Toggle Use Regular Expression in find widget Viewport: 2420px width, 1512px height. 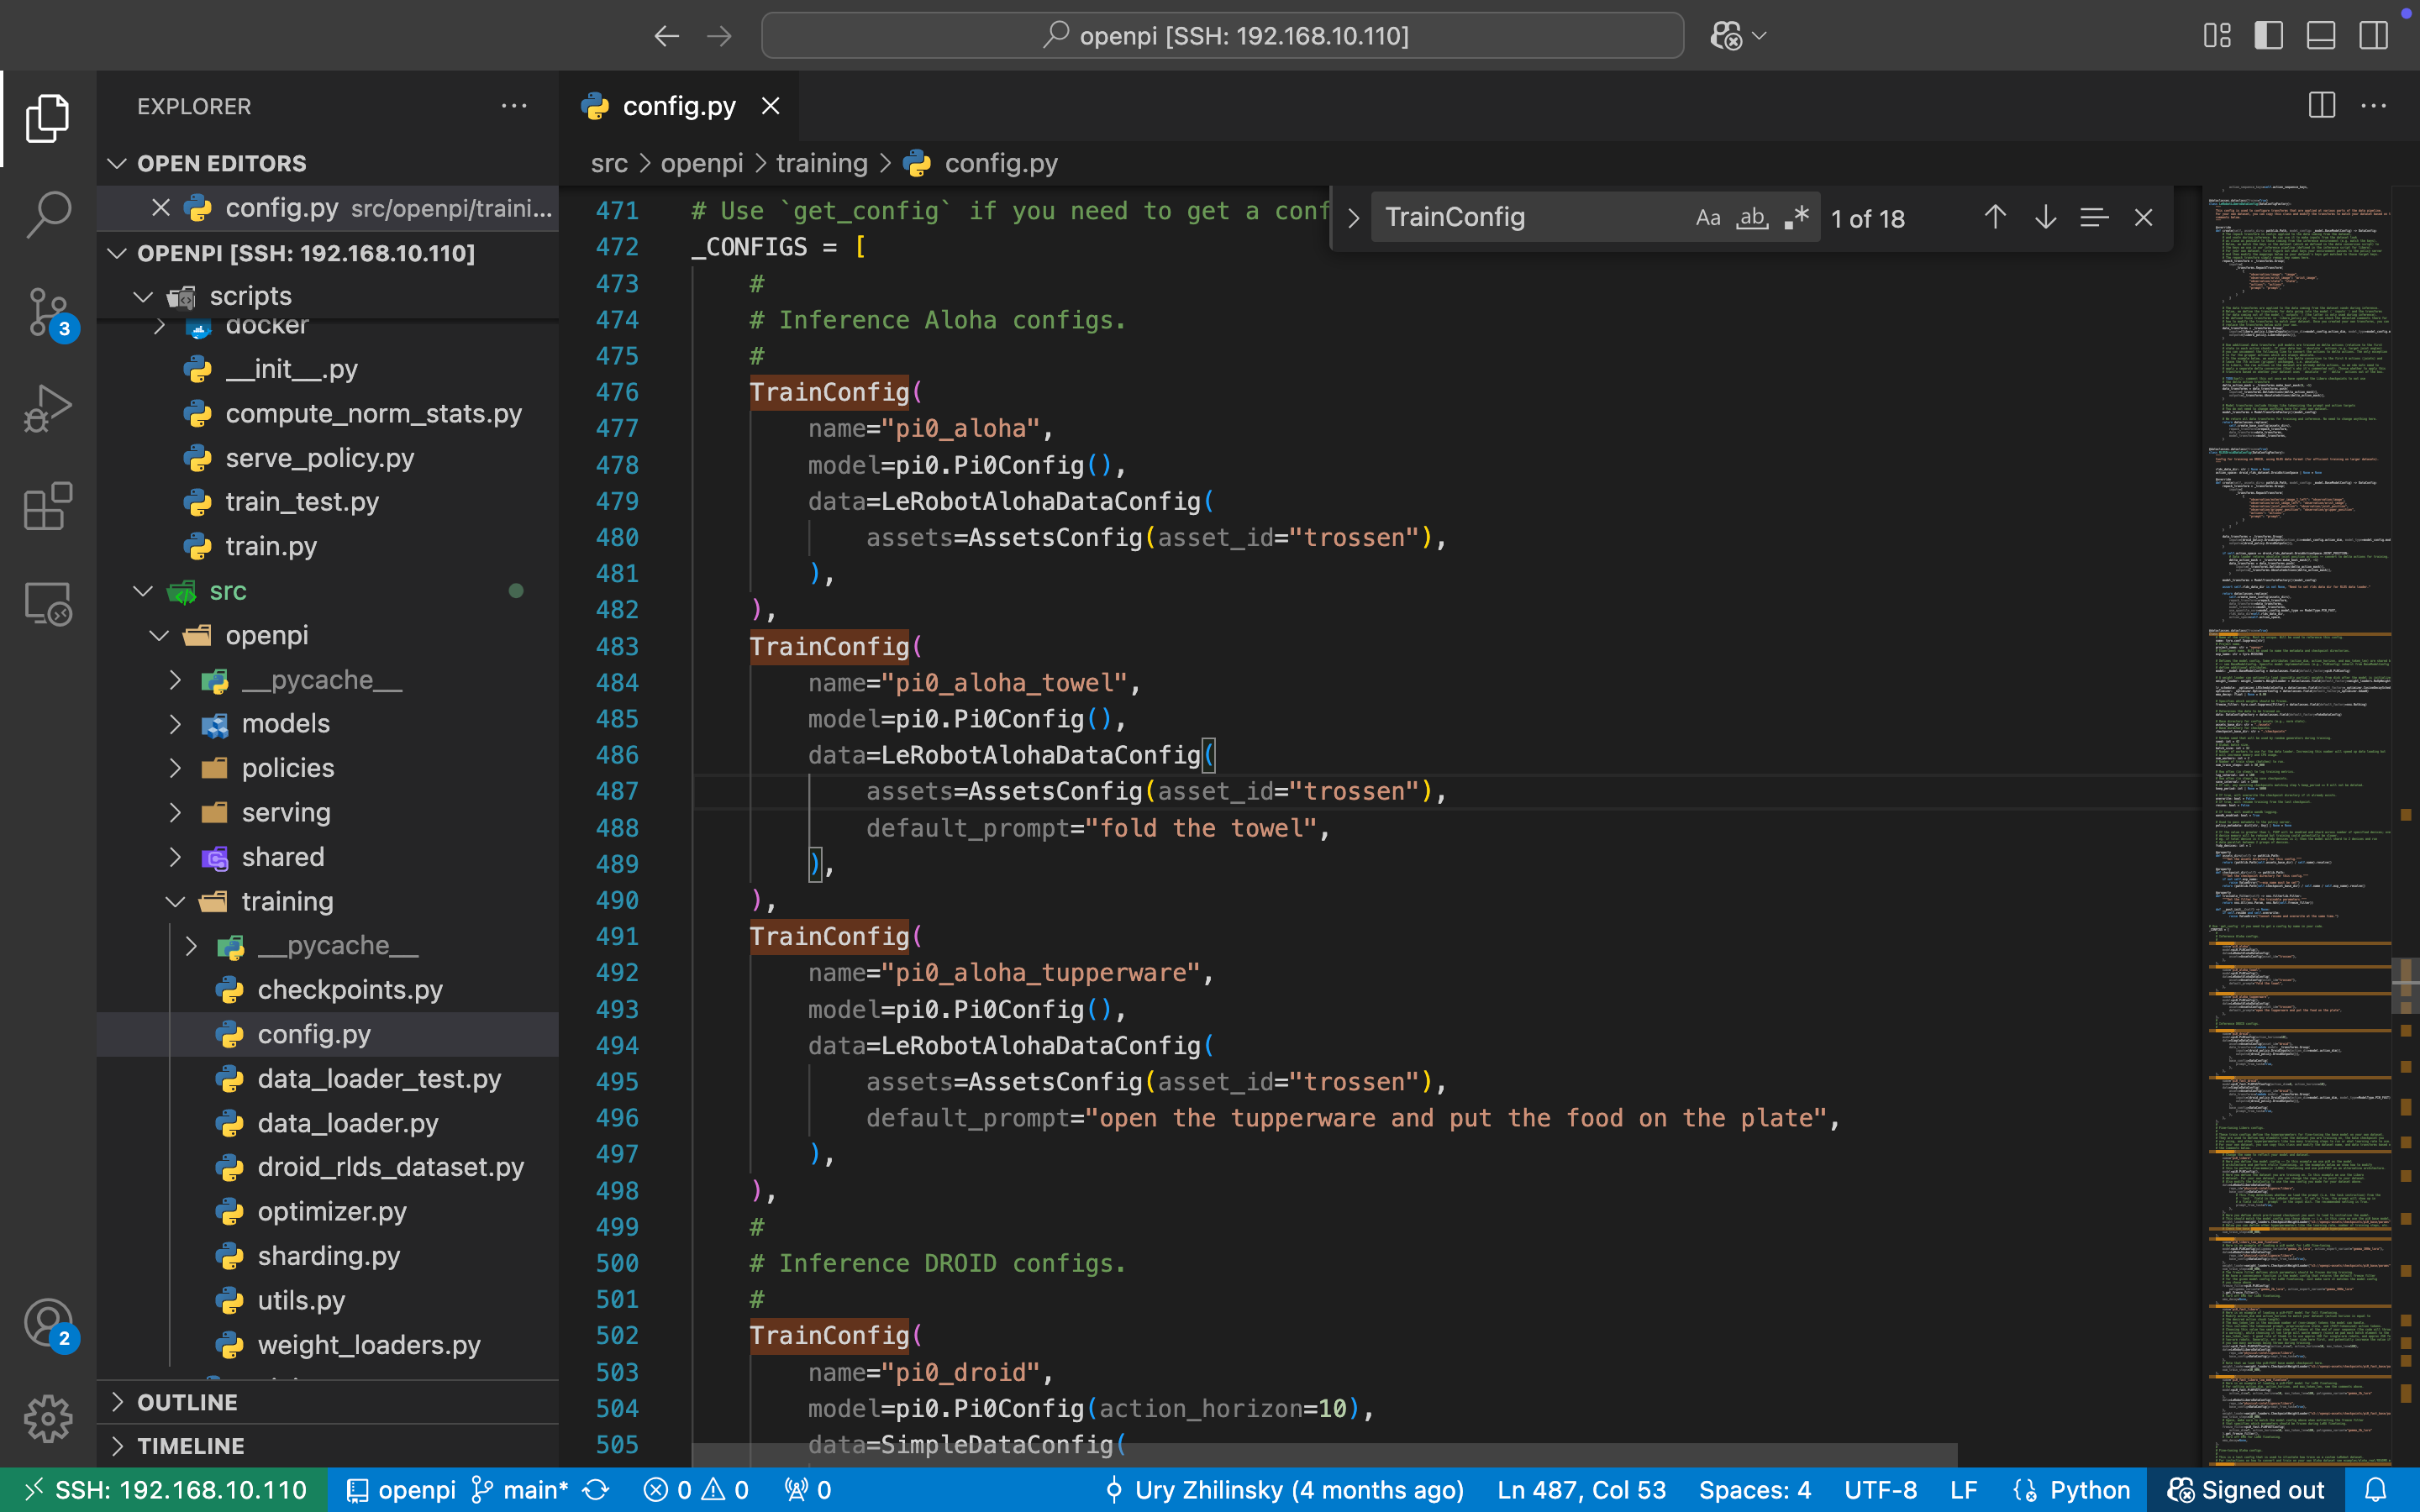pyautogui.click(x=1796, y=217)
